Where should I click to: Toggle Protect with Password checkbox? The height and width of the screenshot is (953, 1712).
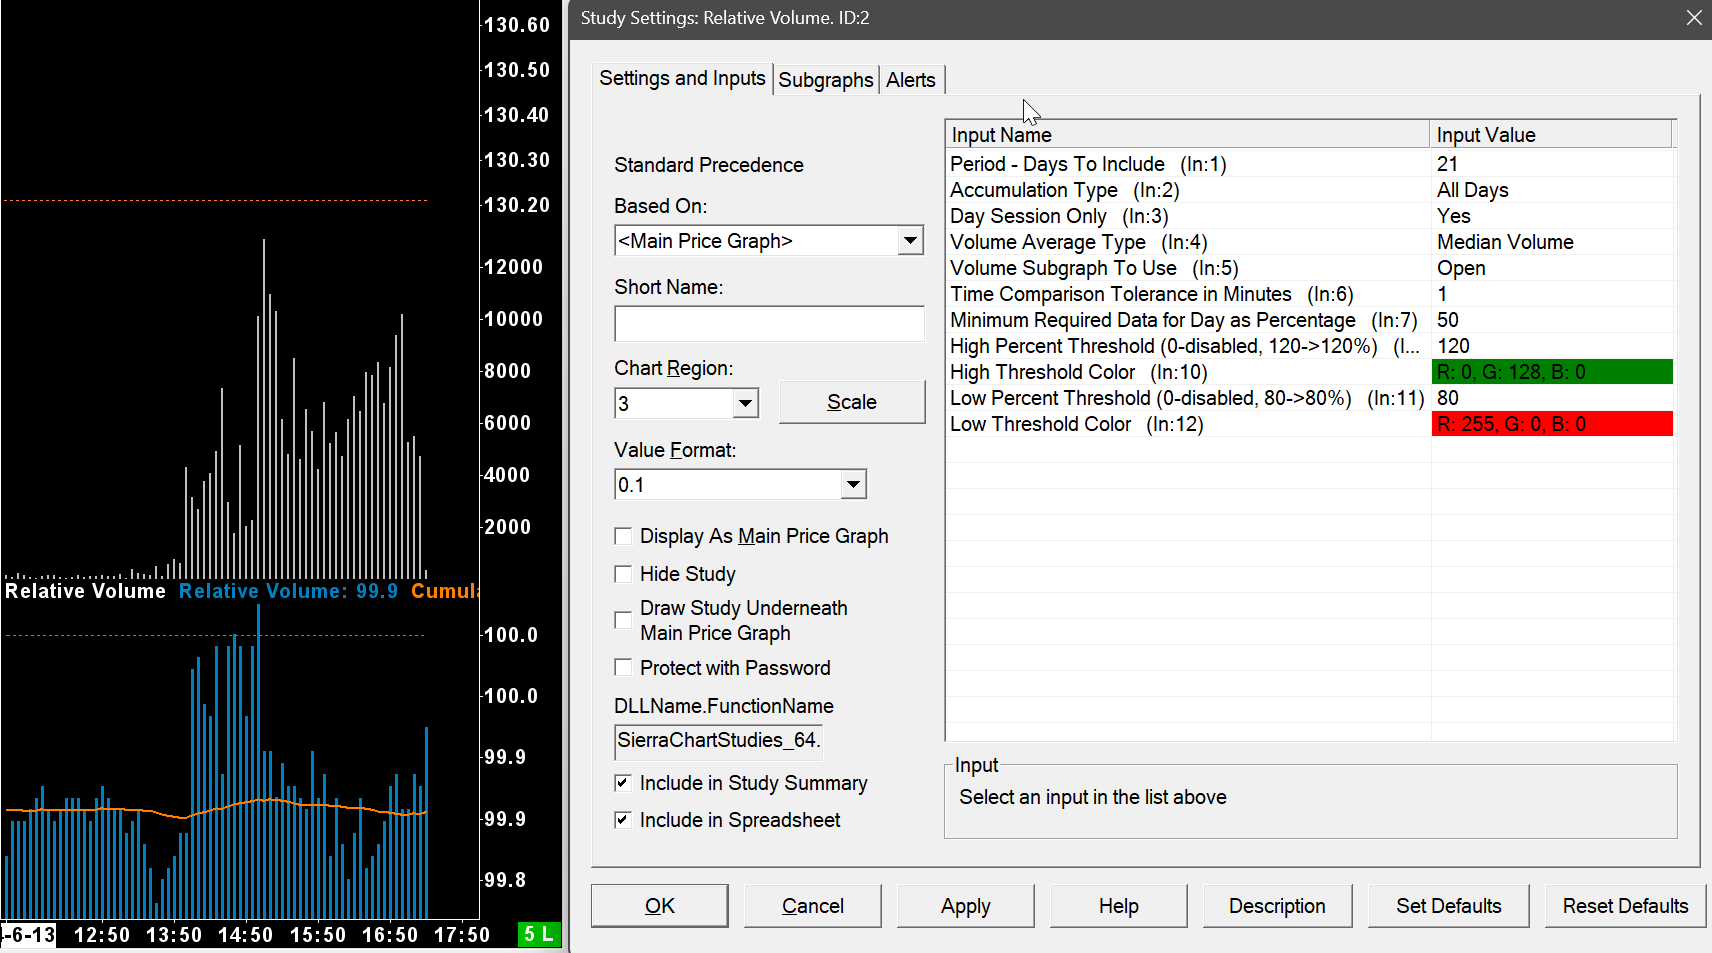pyautogui.click(x=623, y=667)
